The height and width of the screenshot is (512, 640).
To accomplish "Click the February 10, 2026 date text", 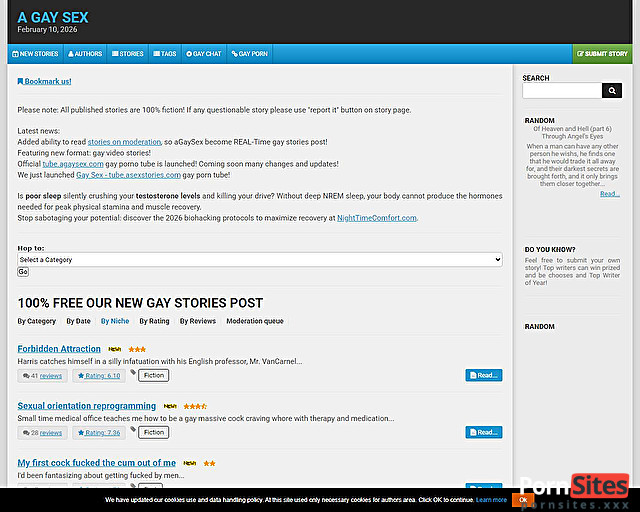I will point(47,30).
